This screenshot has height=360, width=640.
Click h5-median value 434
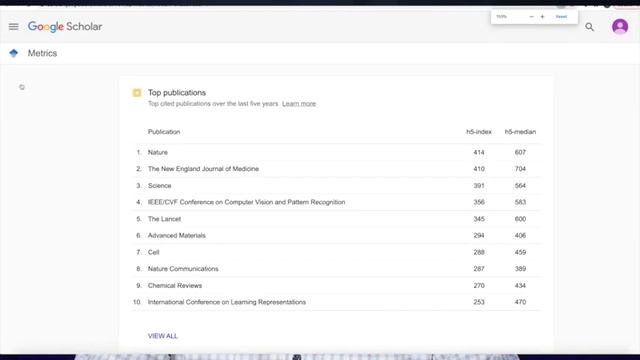click(520, 285)
